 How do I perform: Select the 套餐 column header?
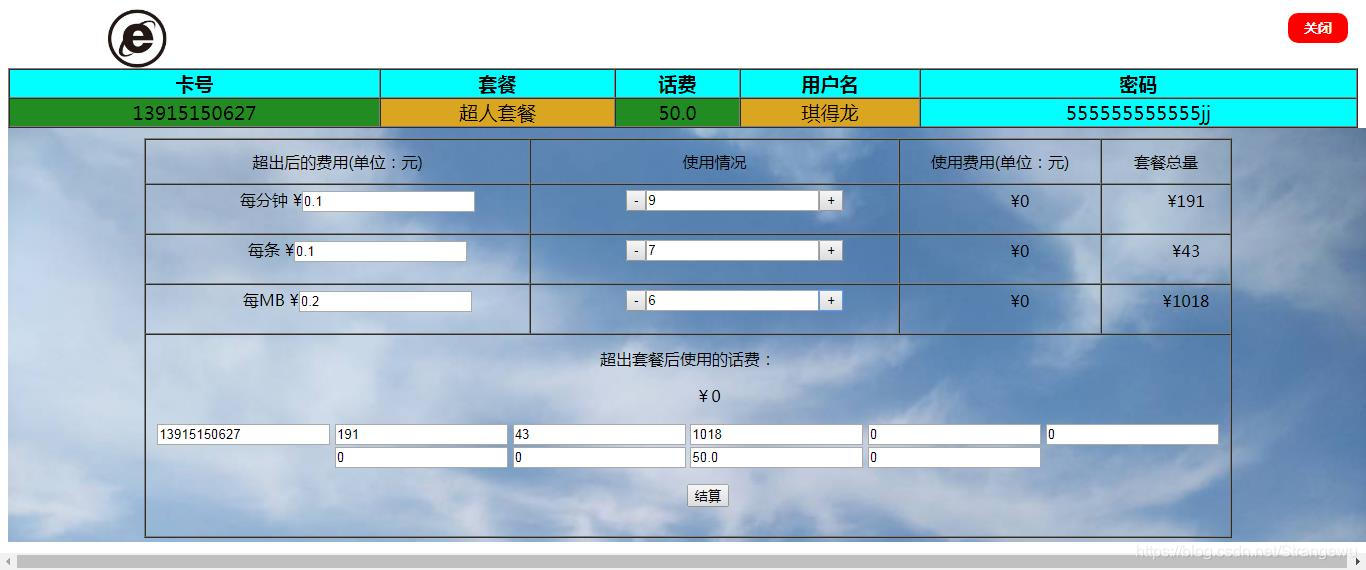click(x=497, y=85)
